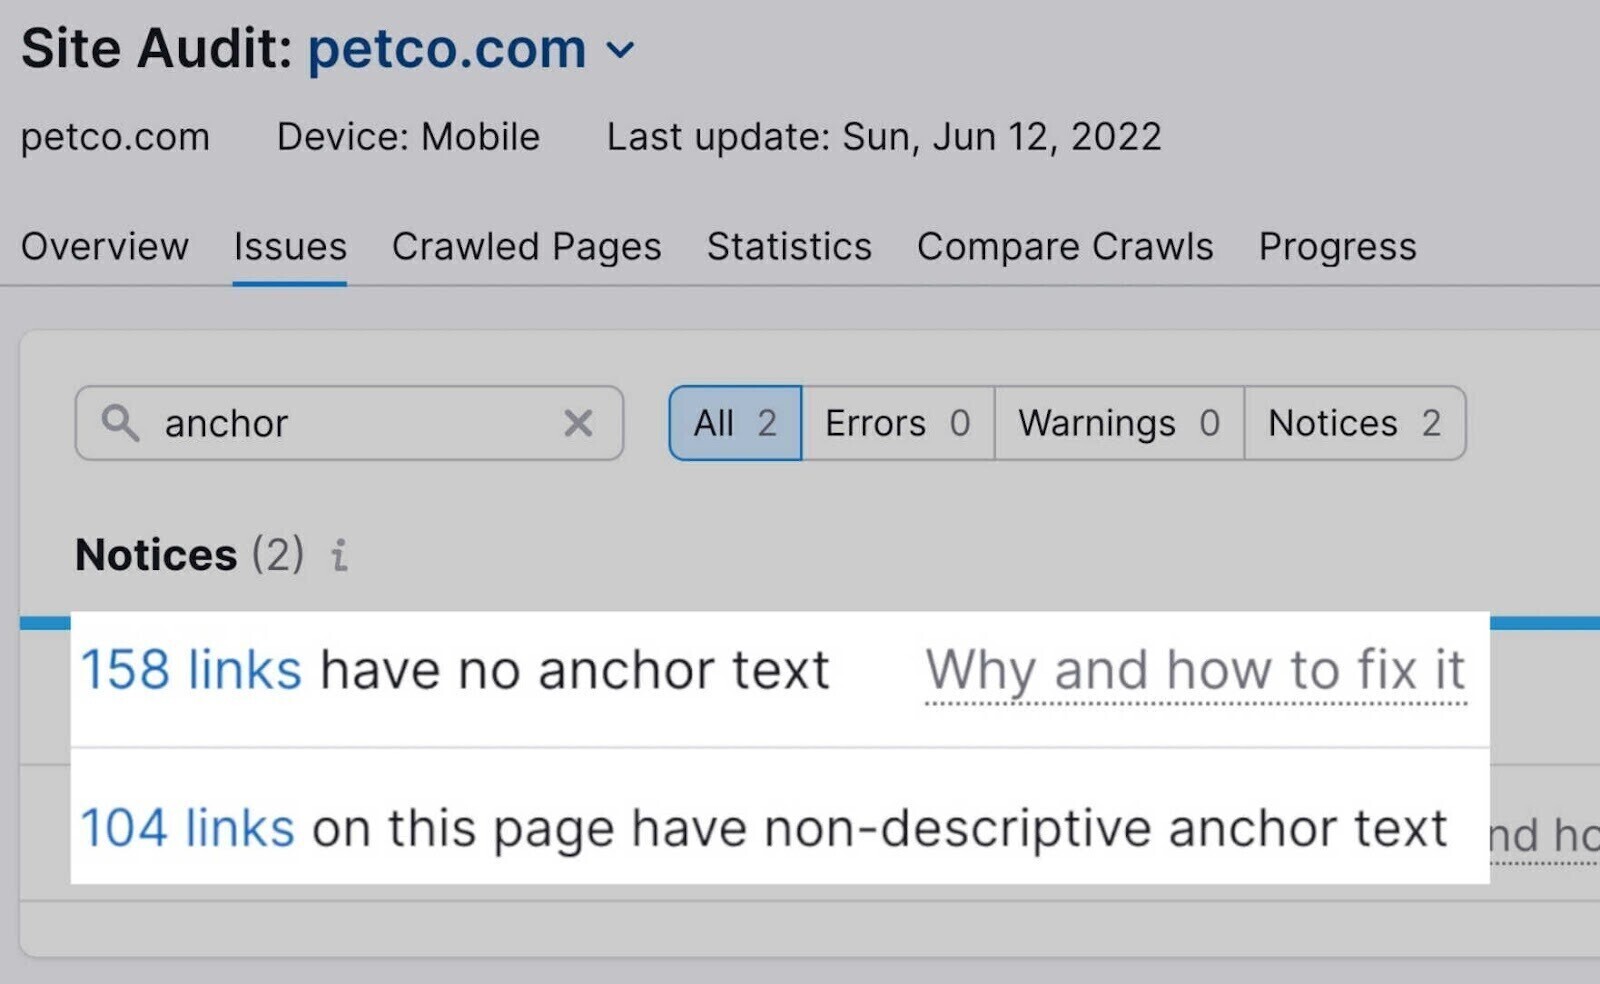This screenshot has height=984, width=1600.
Task: Open the 158 links report
Action: point(190,669)
